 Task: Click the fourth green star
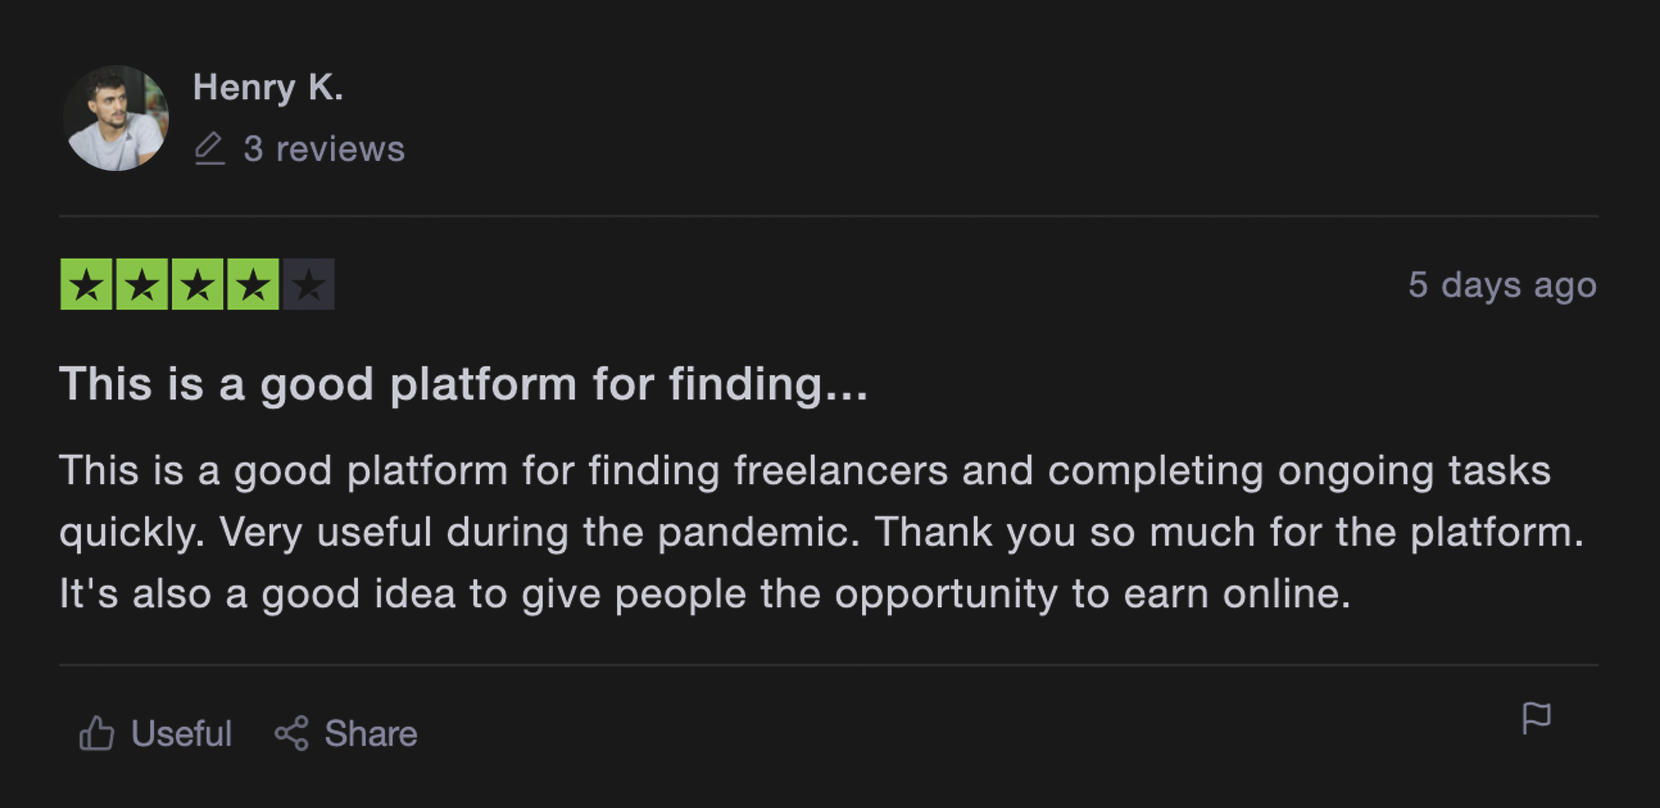click(x=253, y=285)
